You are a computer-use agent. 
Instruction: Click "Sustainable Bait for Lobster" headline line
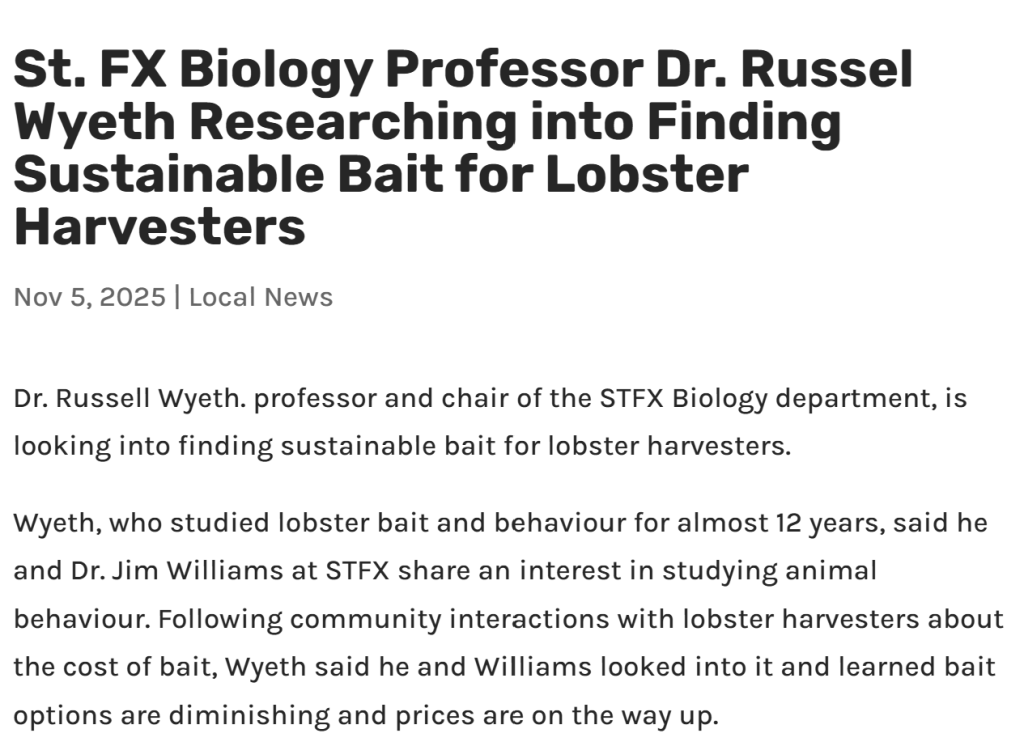(x=380, y=174)
